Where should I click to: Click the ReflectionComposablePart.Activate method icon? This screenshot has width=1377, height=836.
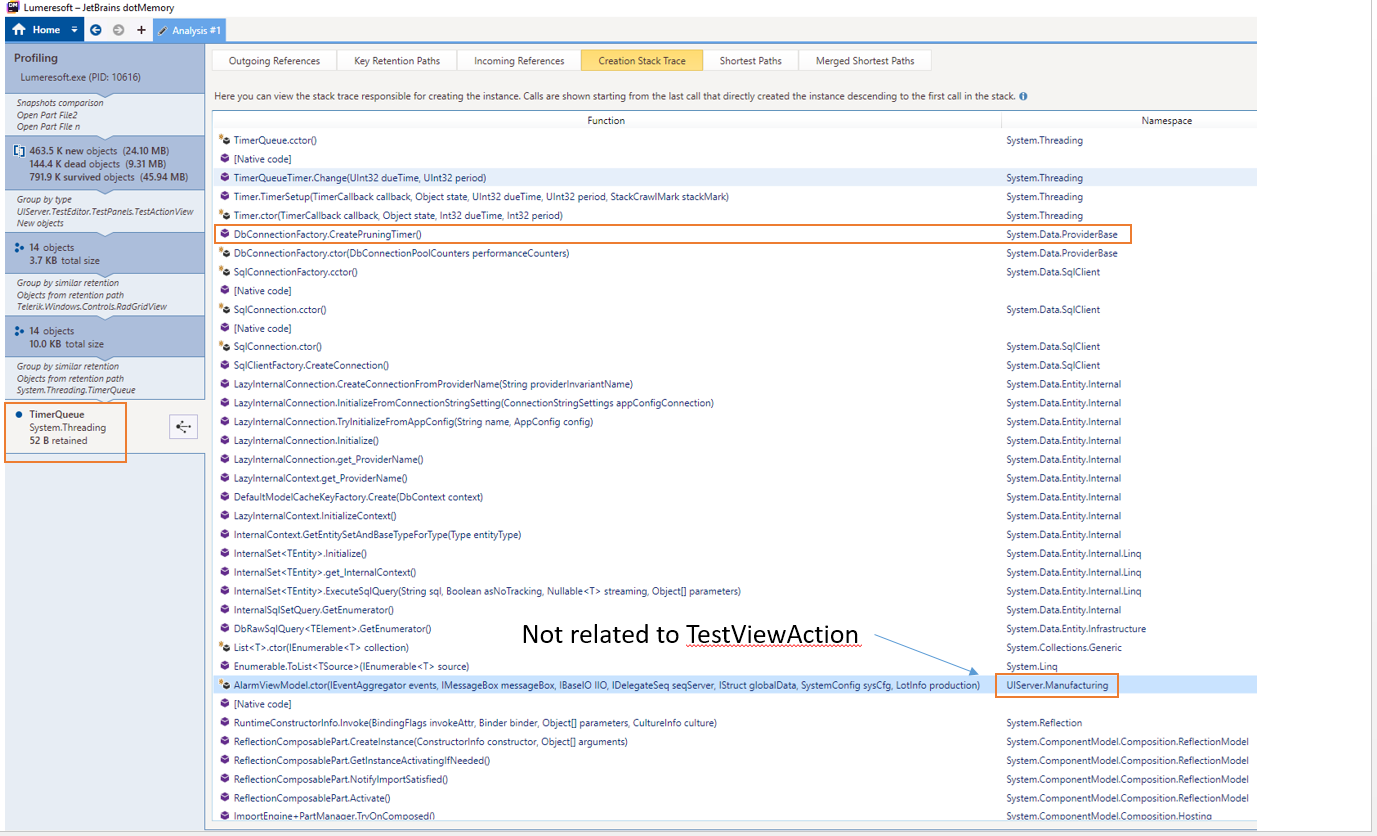(225, 798)
